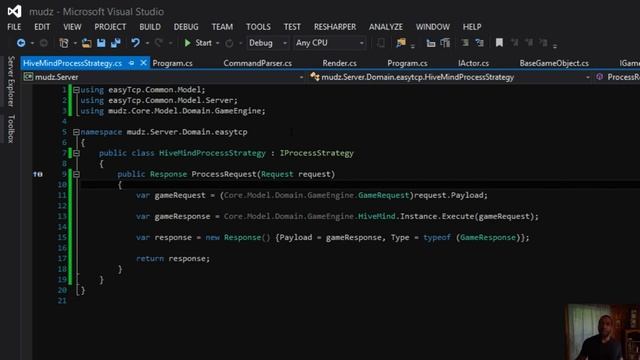Open the Server Explorer side panel
Viewport: 640px width, 360px height.
[11, 81]
